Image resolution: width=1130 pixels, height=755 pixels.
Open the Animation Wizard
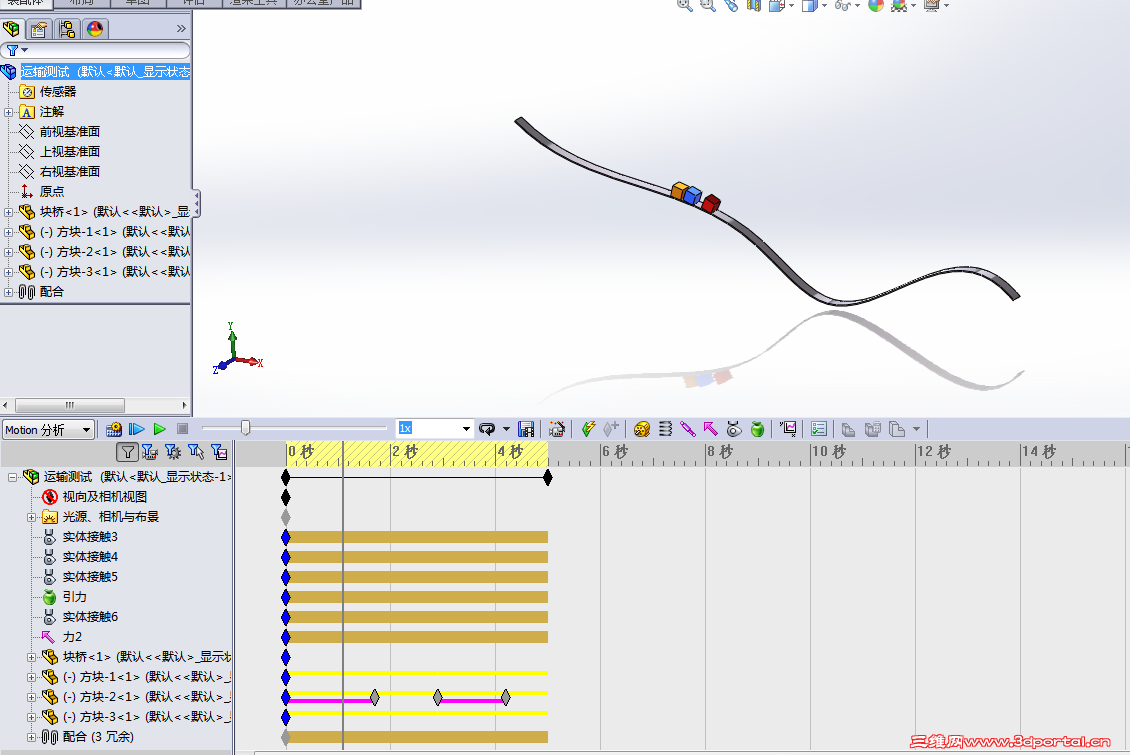coord(556,429)
